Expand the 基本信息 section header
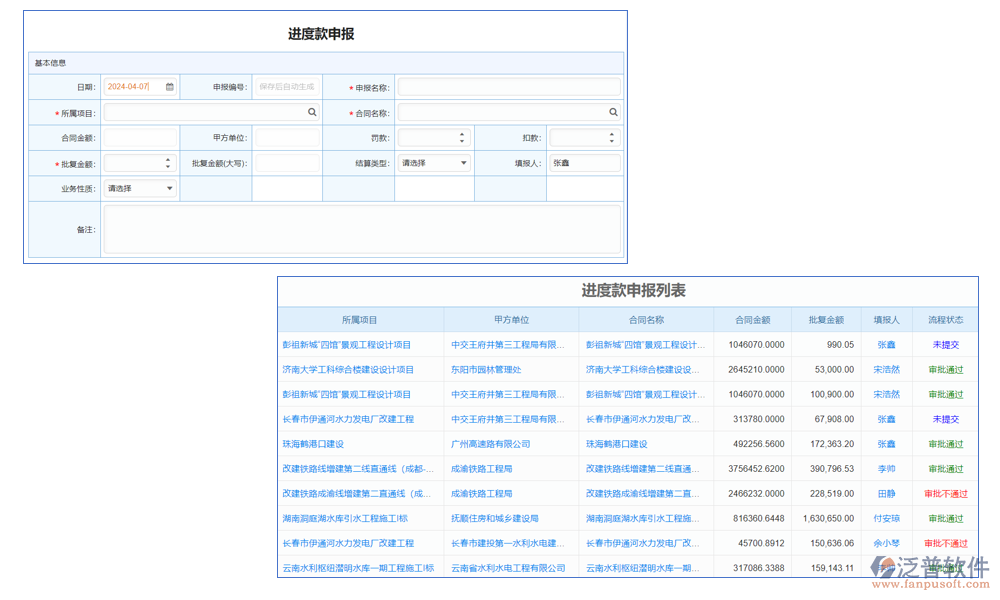The height and width of the screenshot is (600, 1000). (x=52, y=62)
